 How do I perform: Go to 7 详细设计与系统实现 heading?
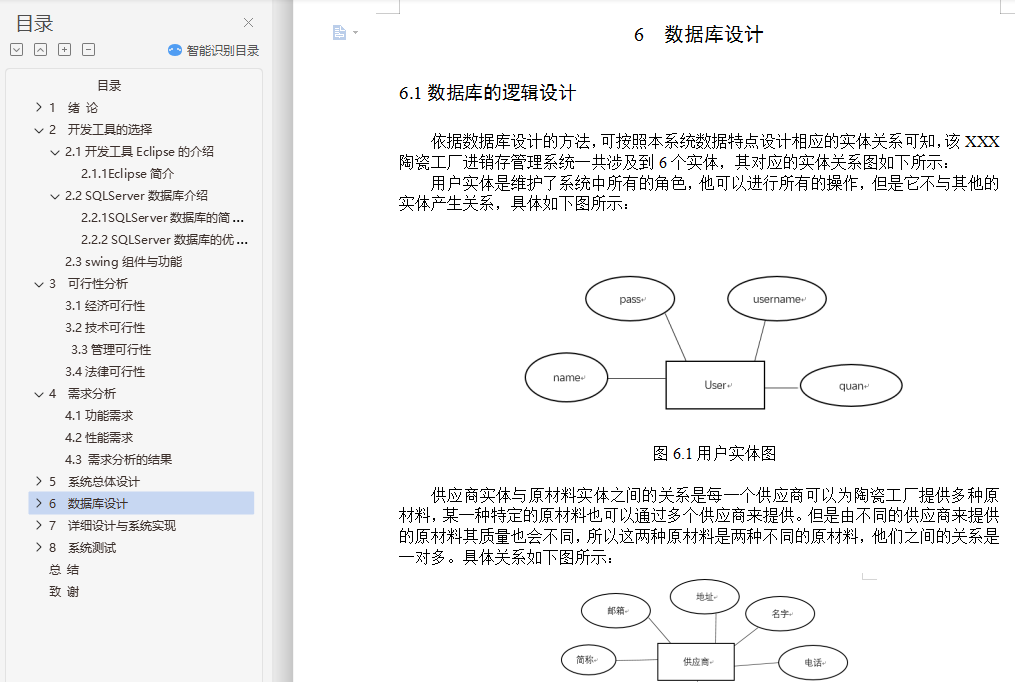point(113,525)
